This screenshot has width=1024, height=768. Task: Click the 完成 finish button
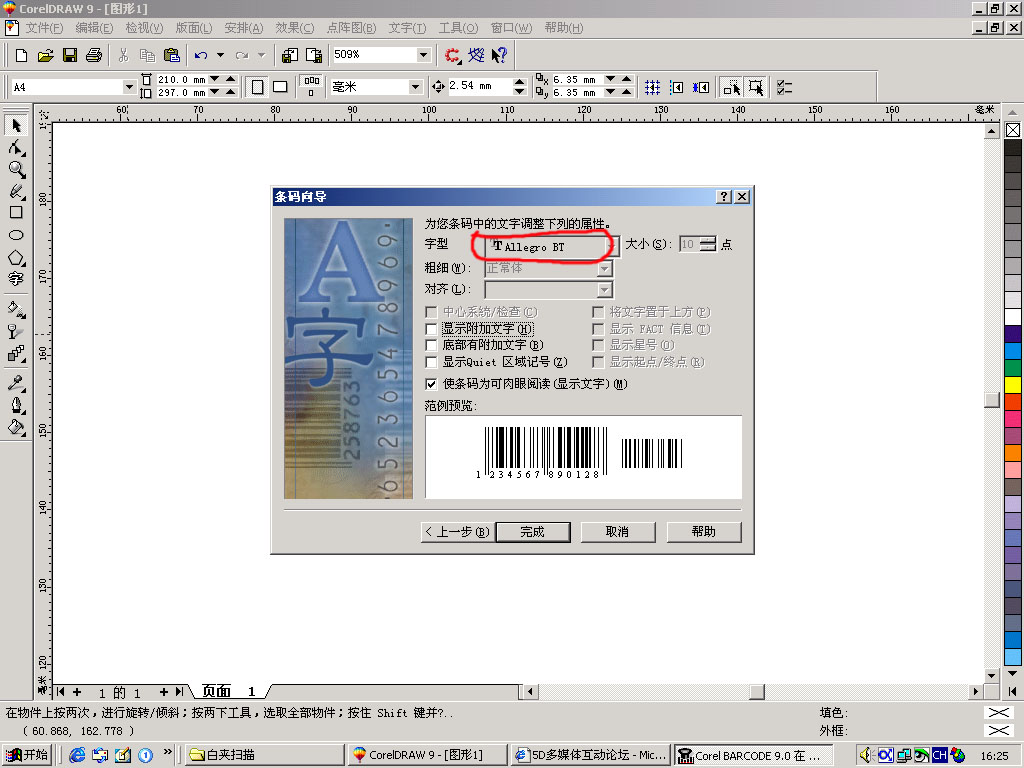533,532
